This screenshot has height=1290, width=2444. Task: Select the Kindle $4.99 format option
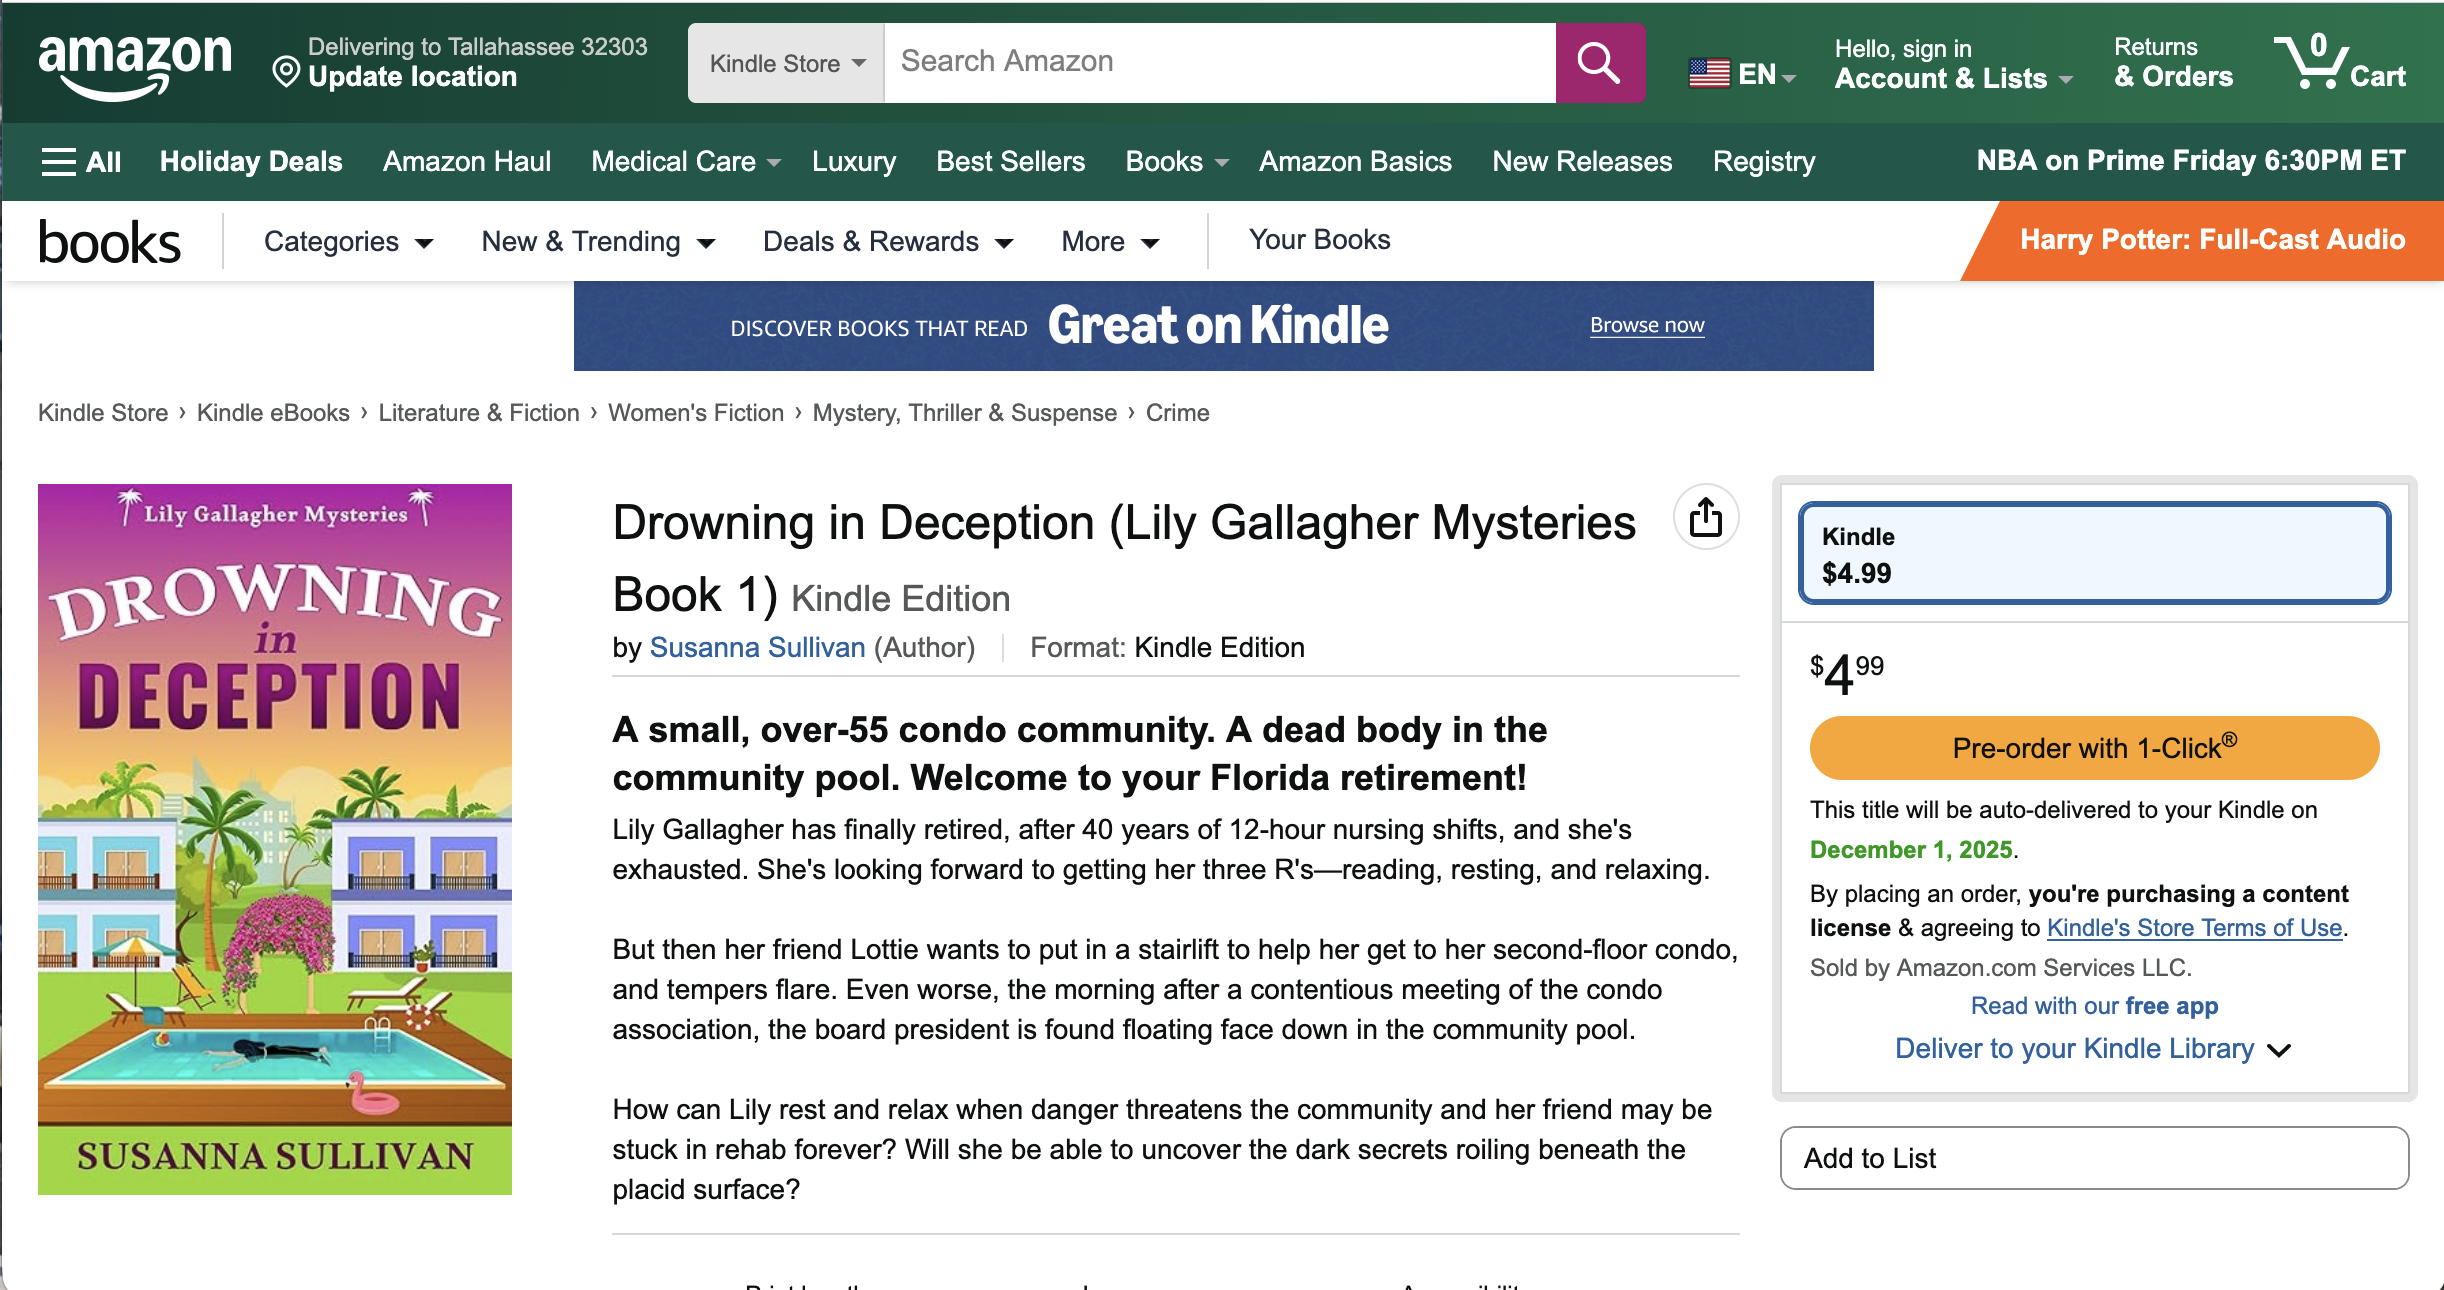tap(2094, 554)
